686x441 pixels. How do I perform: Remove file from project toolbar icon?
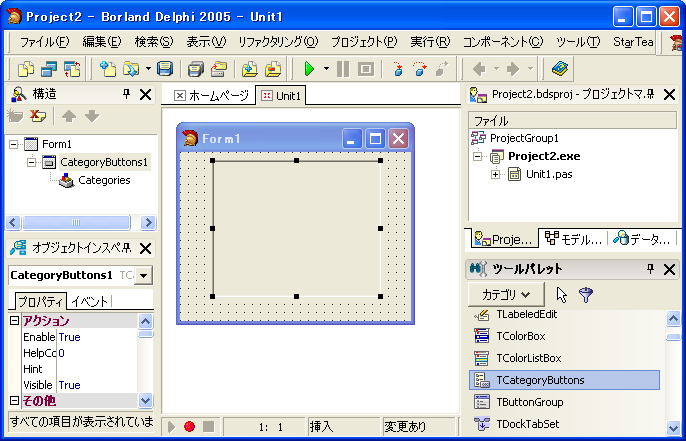pyautogui.click(x=273, y=69)
